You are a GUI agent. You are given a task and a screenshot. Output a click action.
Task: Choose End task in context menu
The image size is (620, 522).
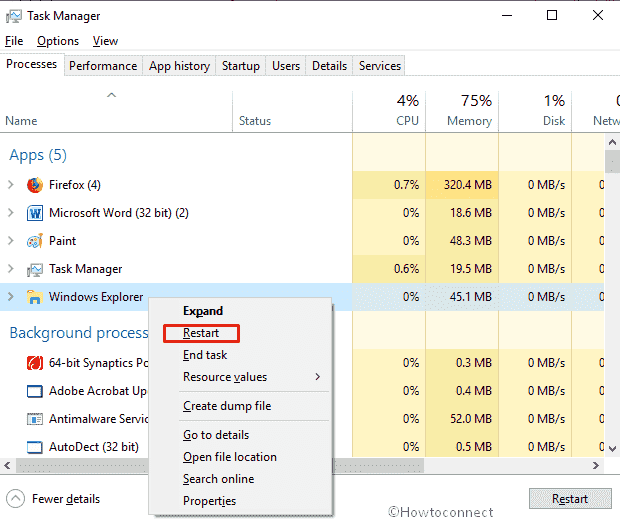205,355
